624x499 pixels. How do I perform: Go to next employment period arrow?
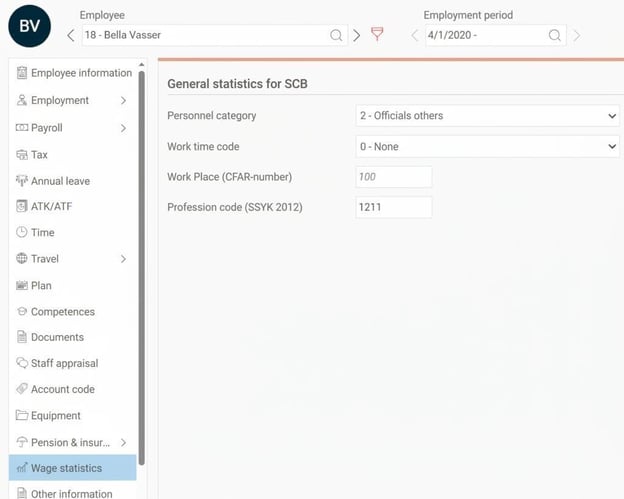(x=576, y=35)
